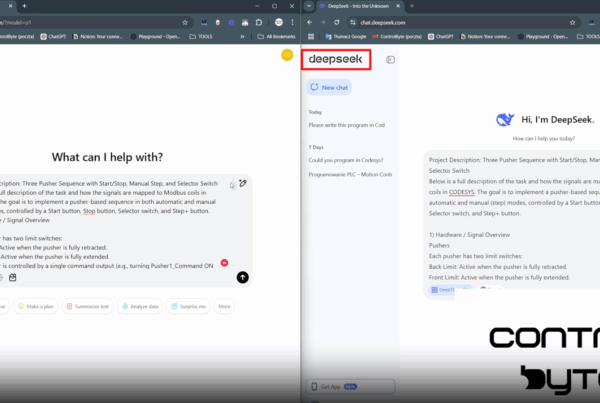The image size is (600, 403).
Task: Open the Chrome three-dot menu
Action: tap(290, 20)
